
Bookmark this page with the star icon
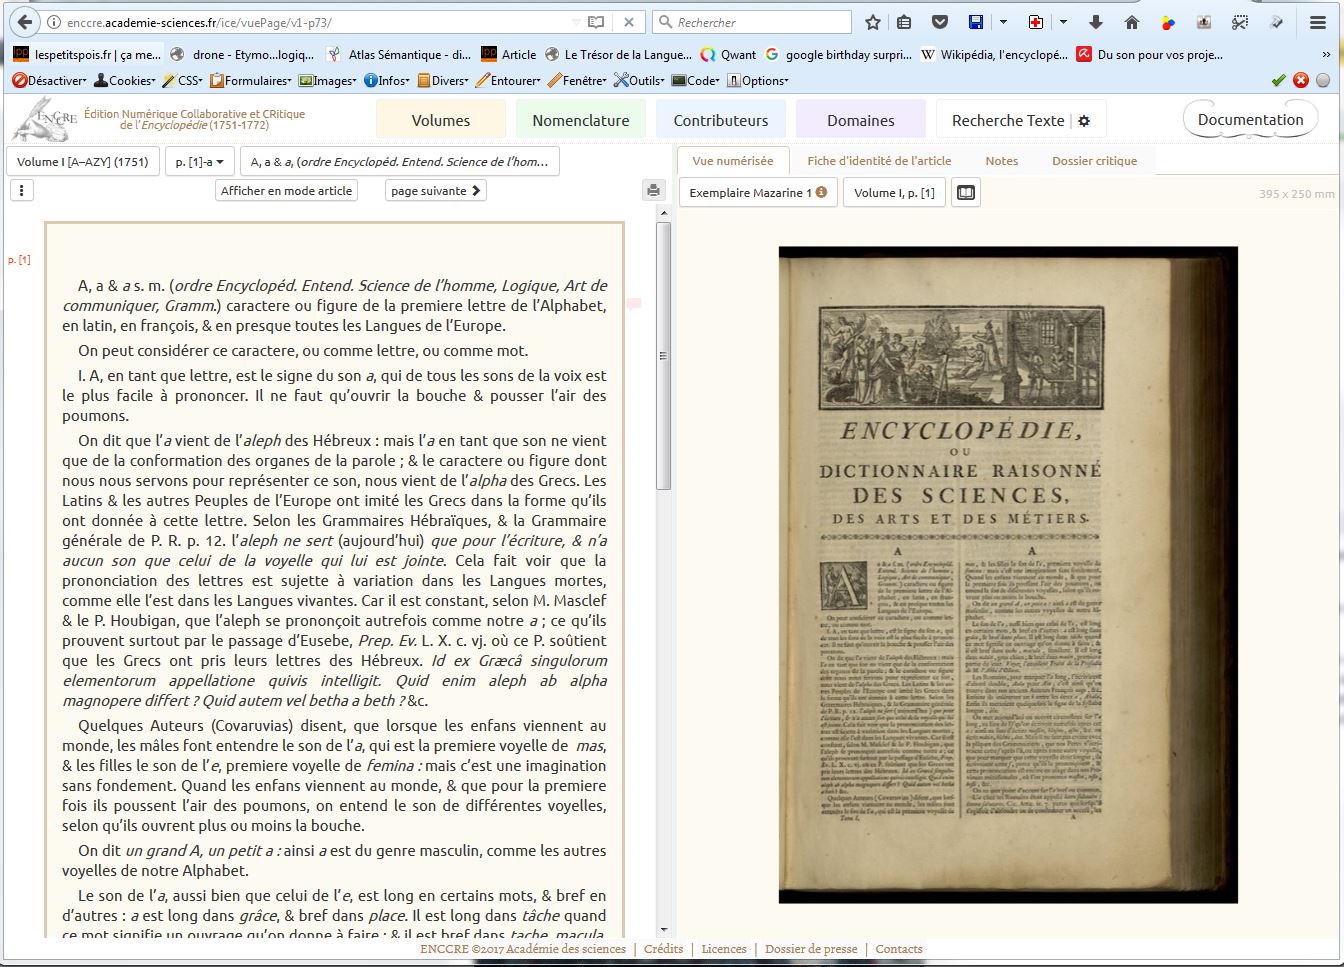click(x=873, y=22)
